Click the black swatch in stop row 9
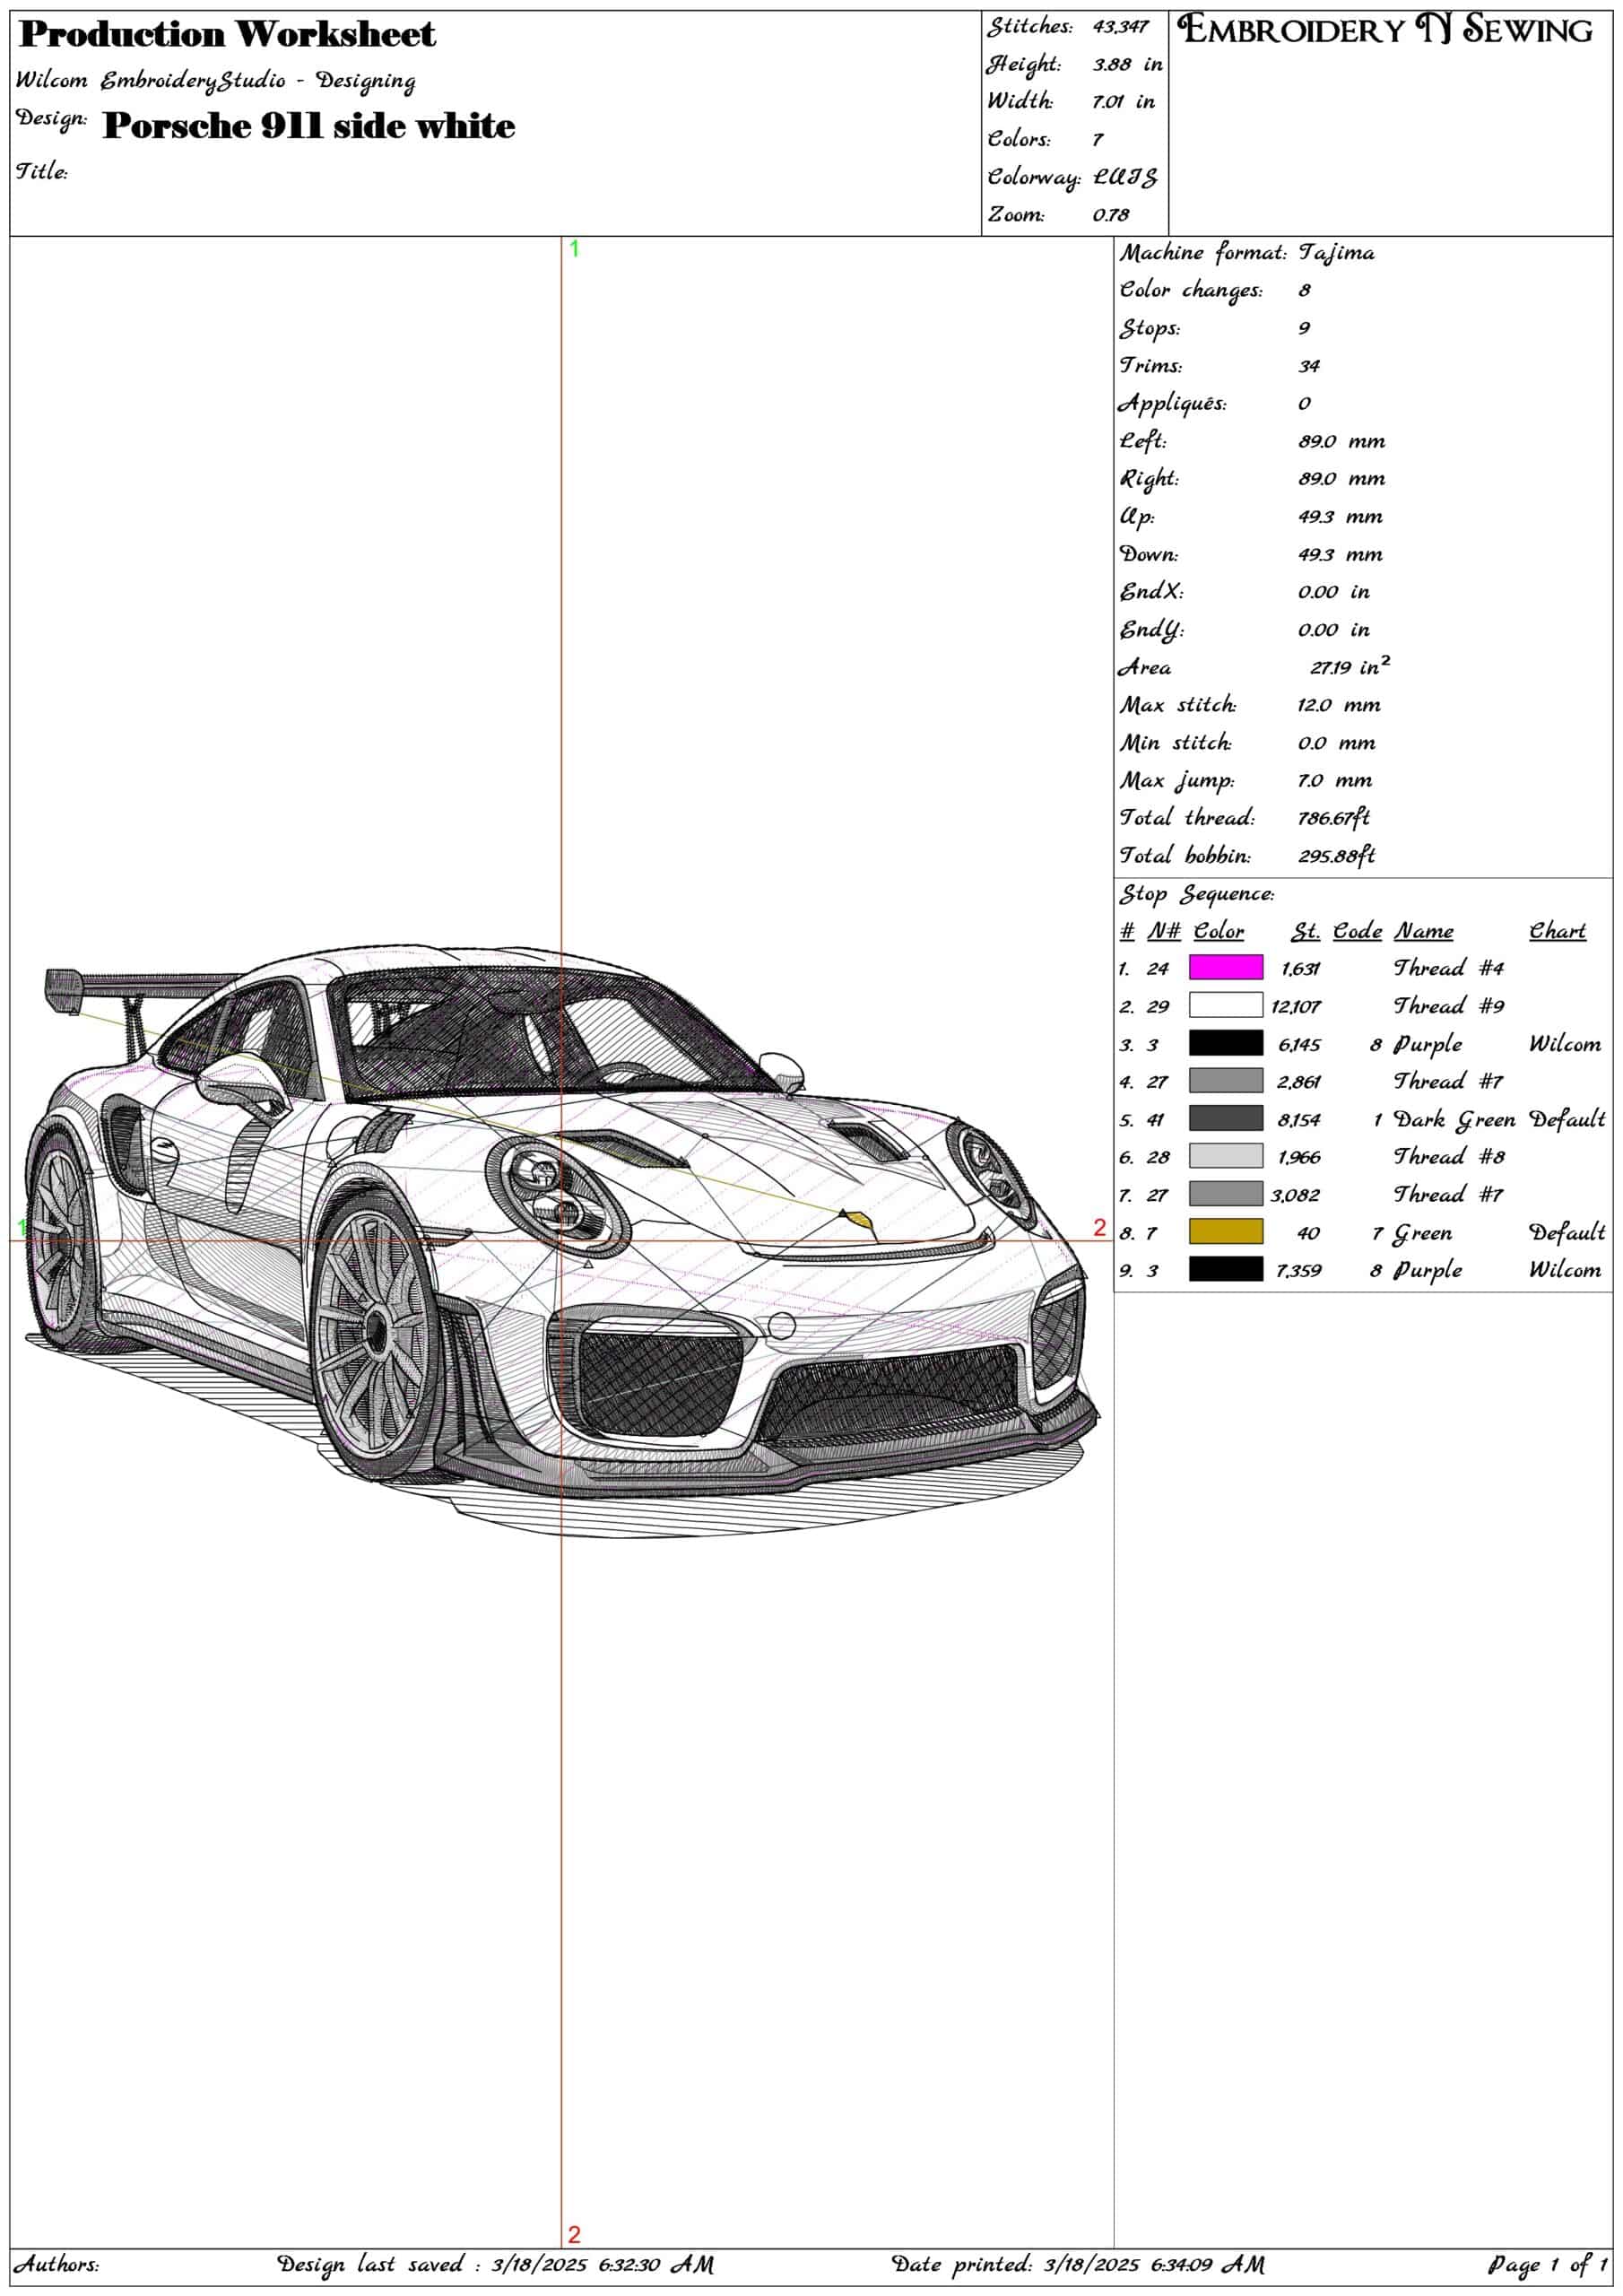The image size is (1623, 2296). (1225, 1269)
